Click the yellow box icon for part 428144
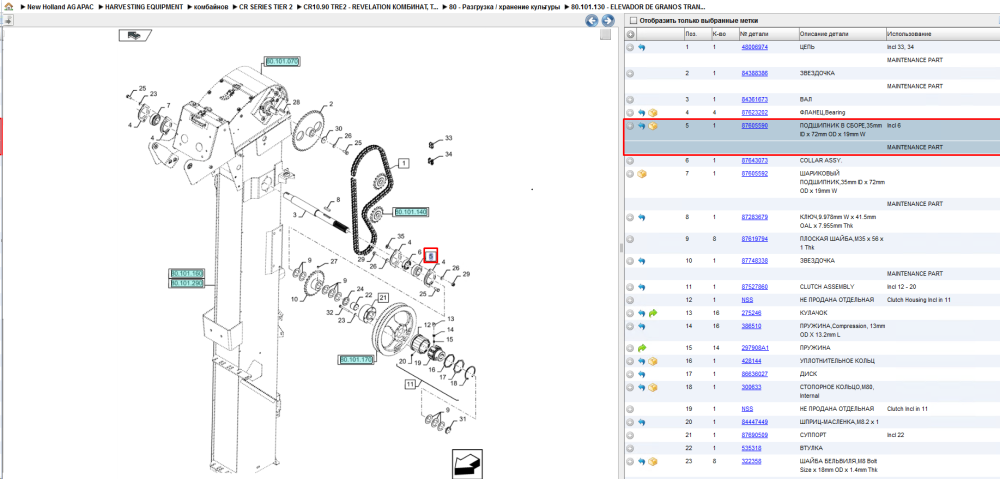This screenshot has height=479, width=1000. (x=653, y=361)
